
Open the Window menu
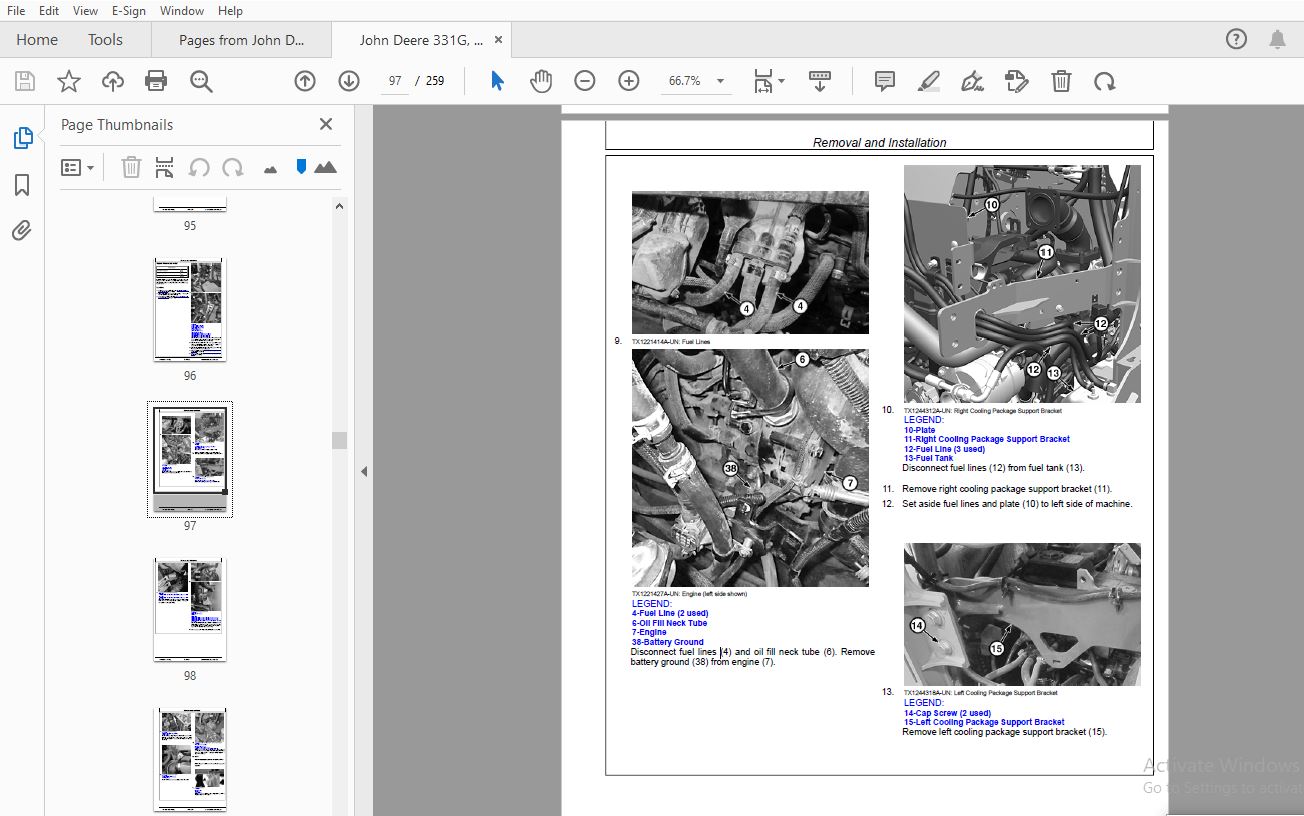[x=182, y=10]
